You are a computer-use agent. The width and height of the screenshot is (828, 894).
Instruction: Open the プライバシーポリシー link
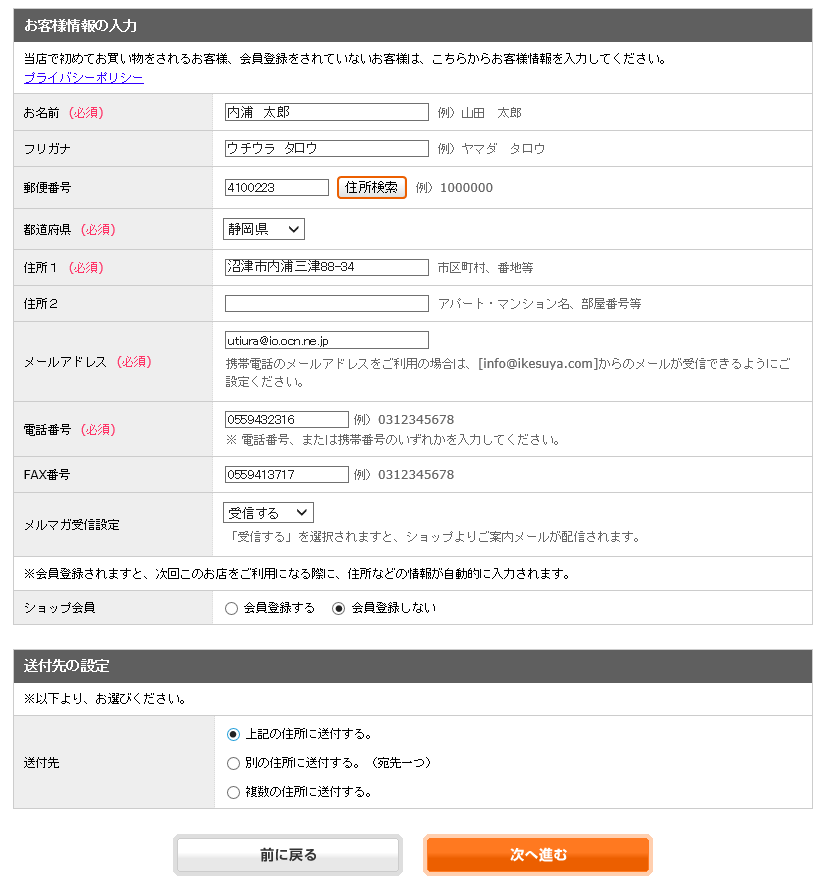click(80, 78)
